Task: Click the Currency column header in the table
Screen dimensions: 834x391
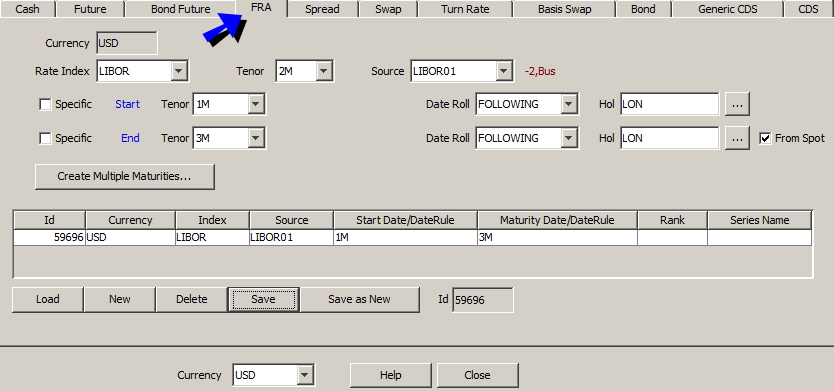Action: pos(130,220)
